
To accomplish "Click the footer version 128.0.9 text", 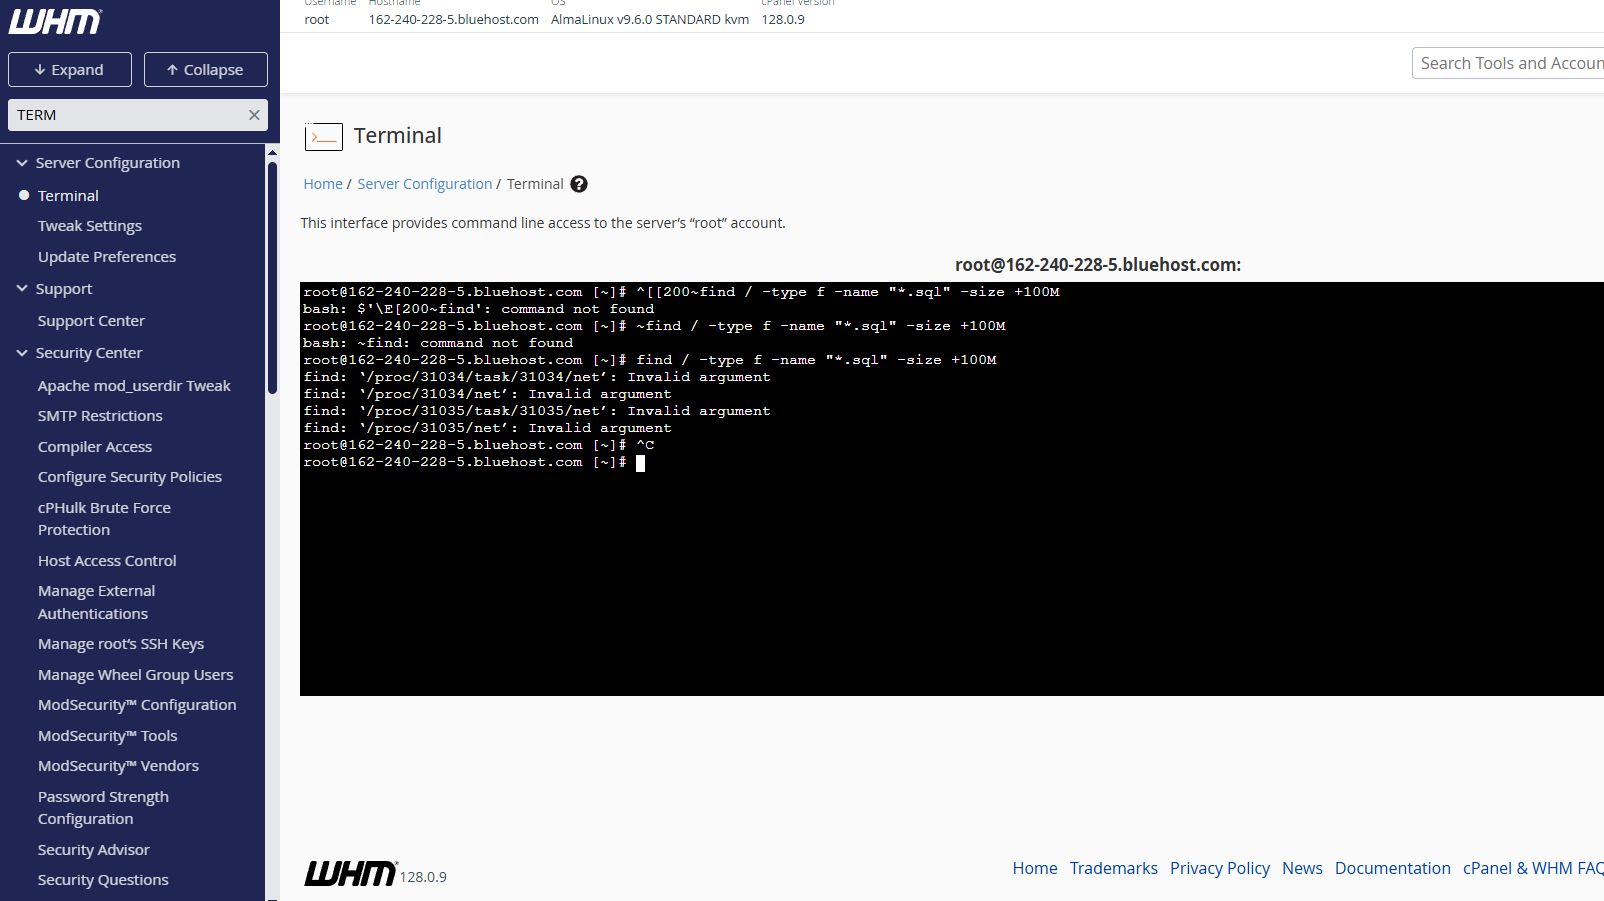I will [x=423, y=877].
